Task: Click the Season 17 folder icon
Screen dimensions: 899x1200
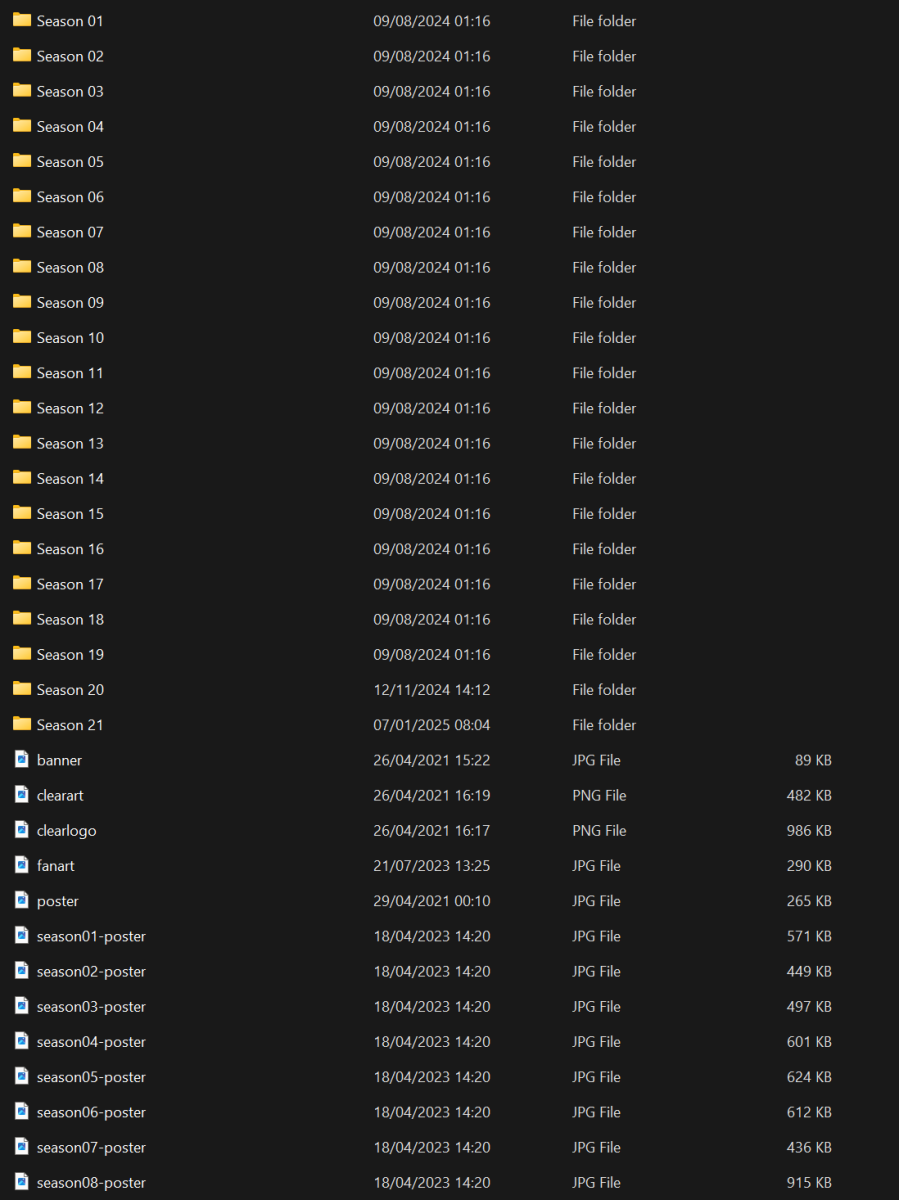Action: (21, 583)
